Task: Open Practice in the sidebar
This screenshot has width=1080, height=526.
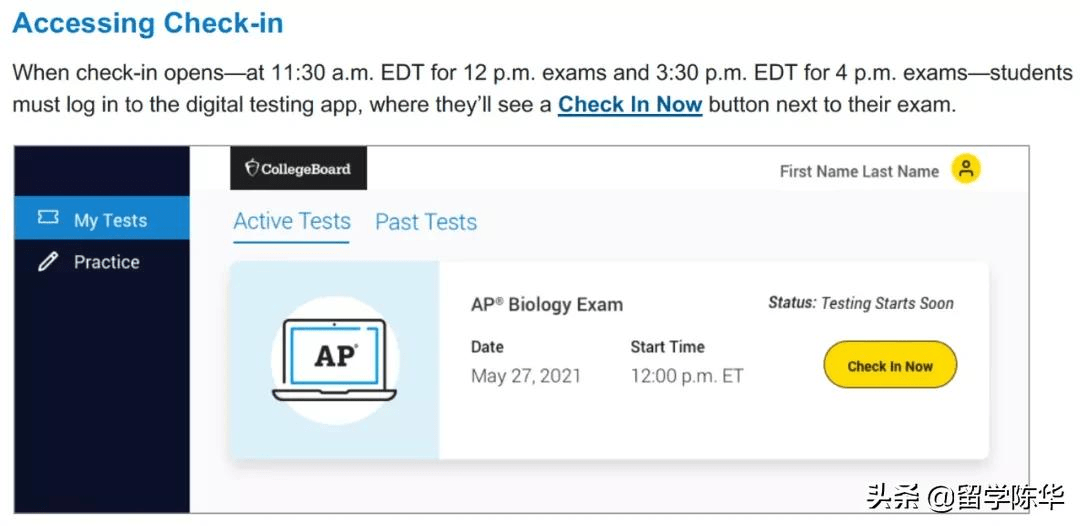Action: pos(102,262)
